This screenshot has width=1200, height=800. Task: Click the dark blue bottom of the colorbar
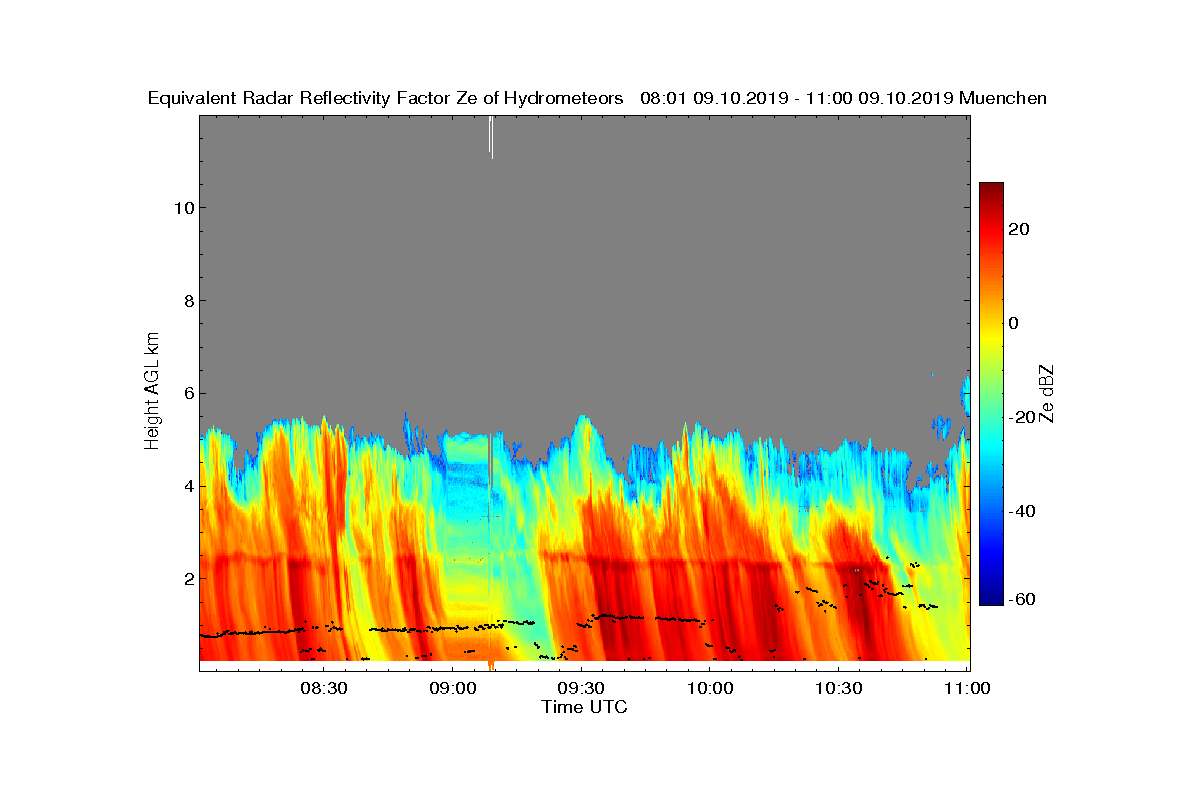[x=991, y=597]
